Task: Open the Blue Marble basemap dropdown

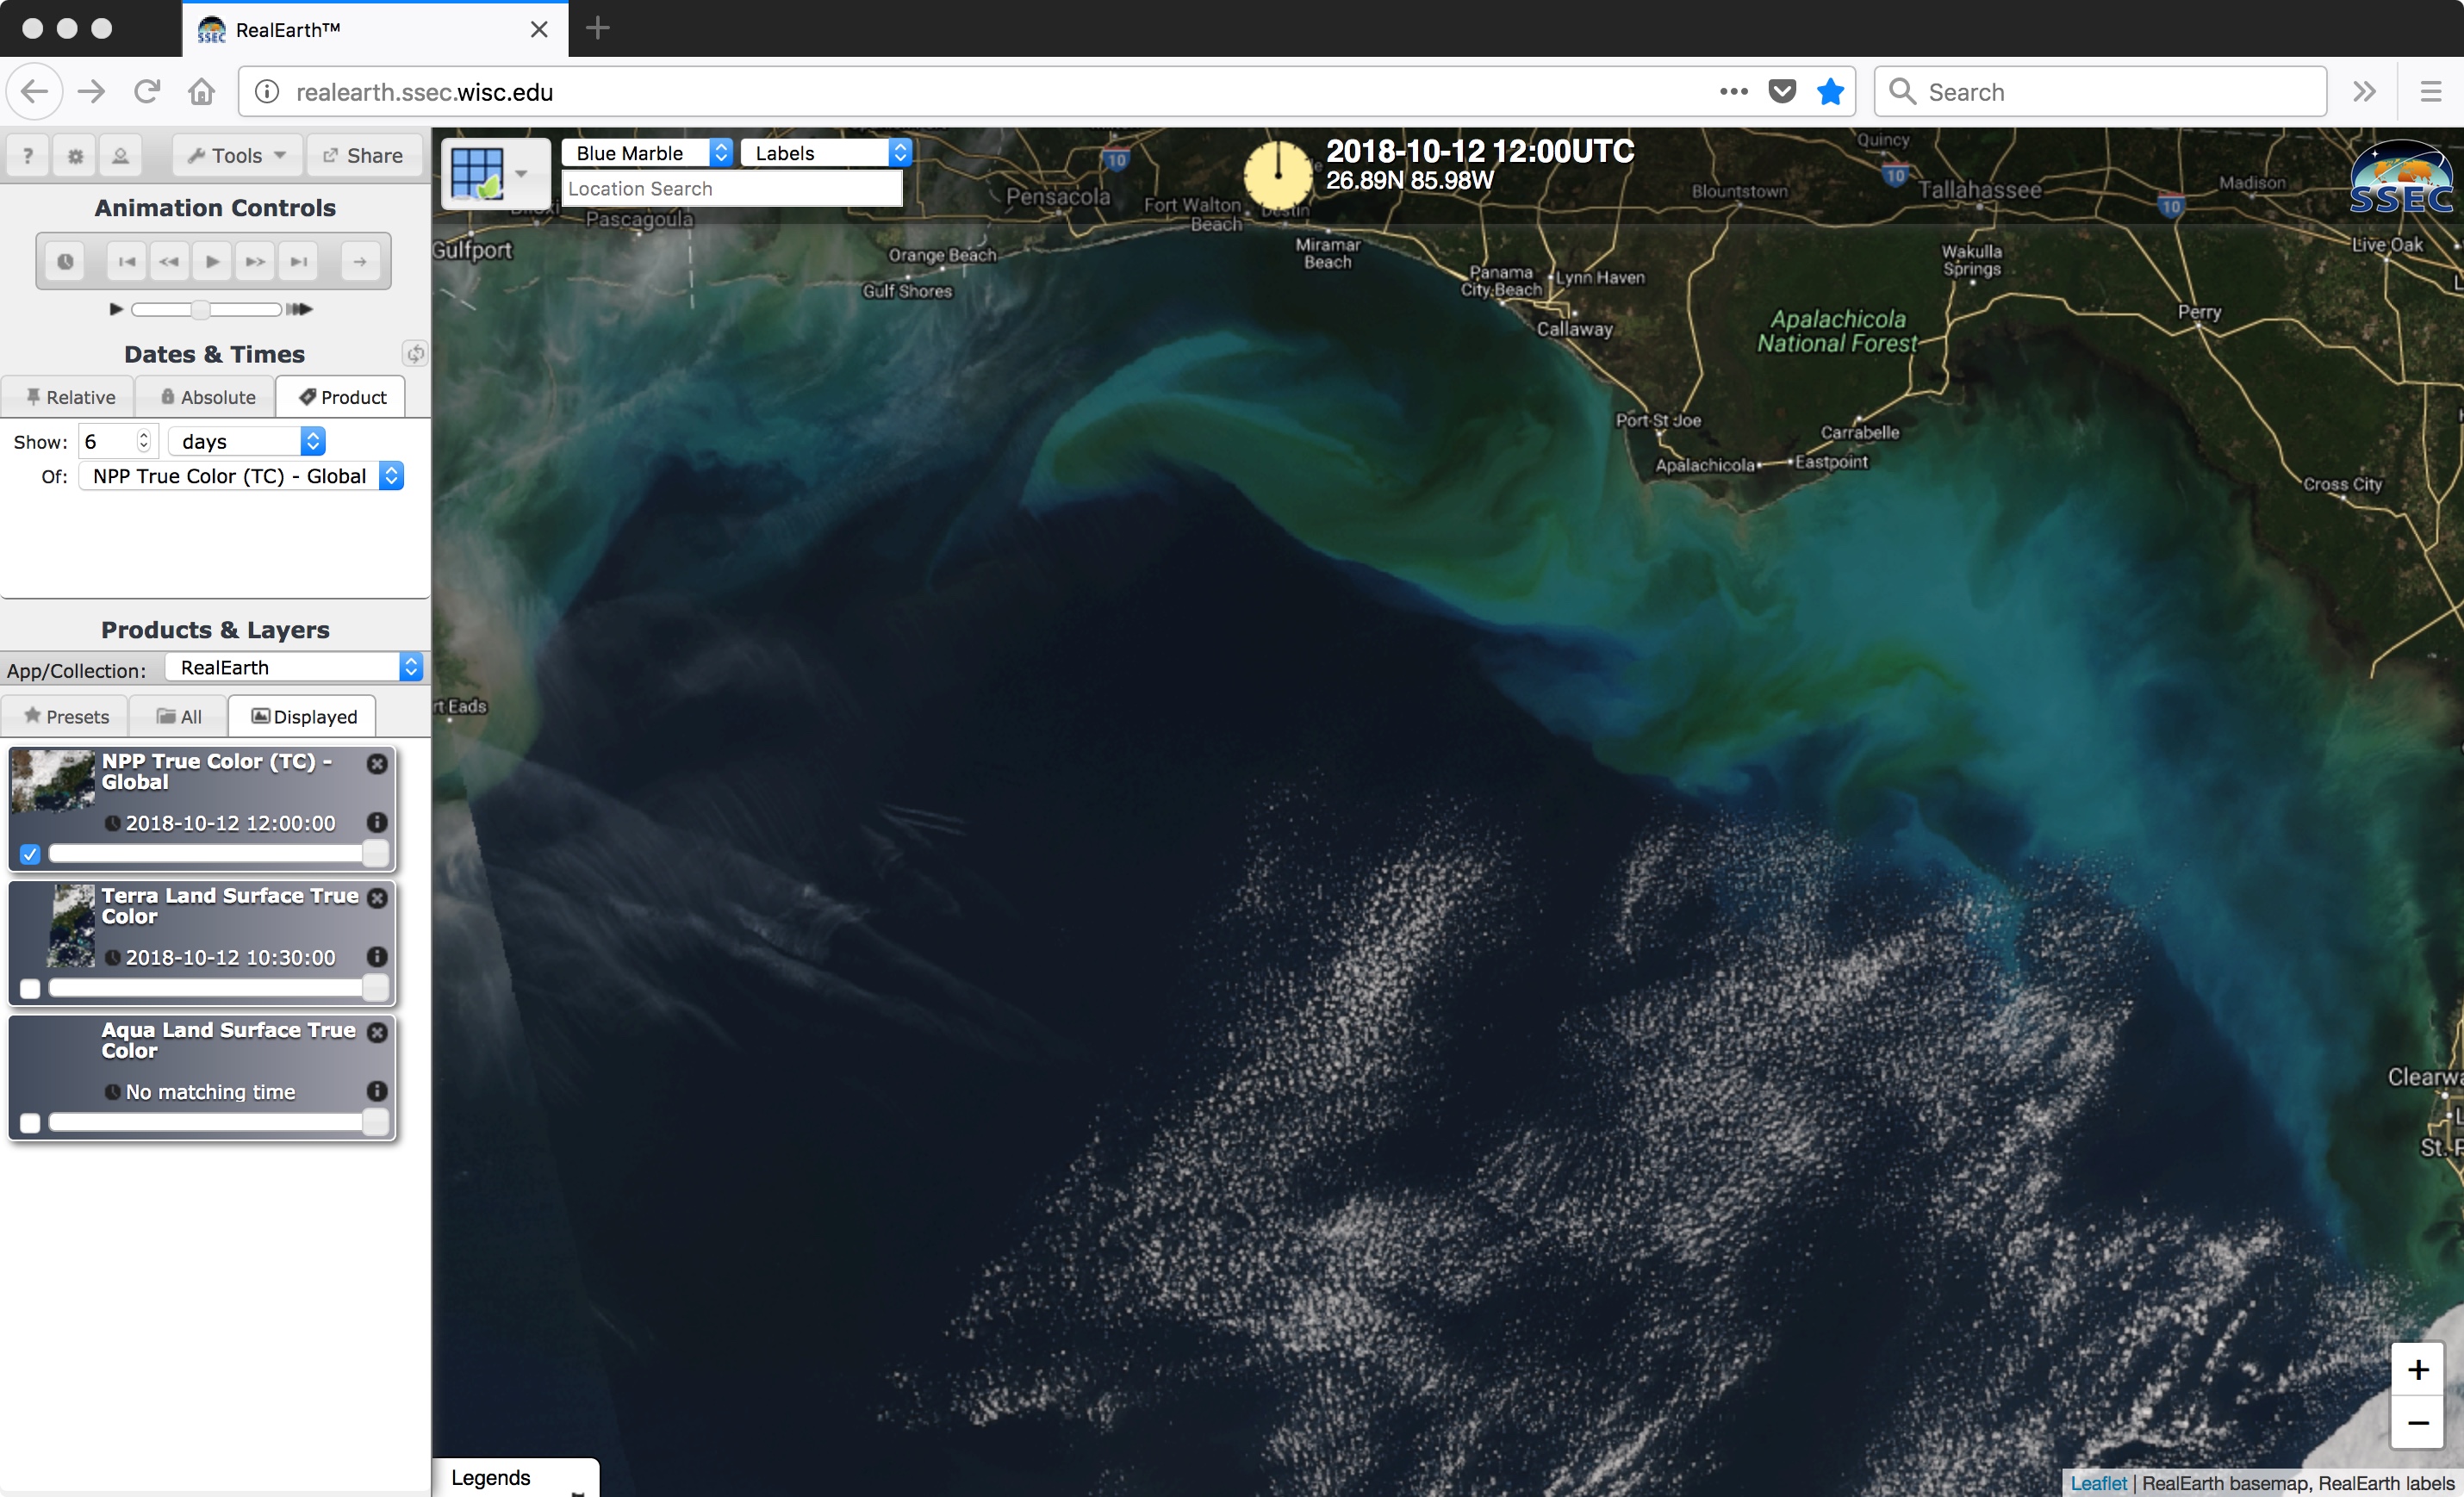Action: (x=646, y=153)
